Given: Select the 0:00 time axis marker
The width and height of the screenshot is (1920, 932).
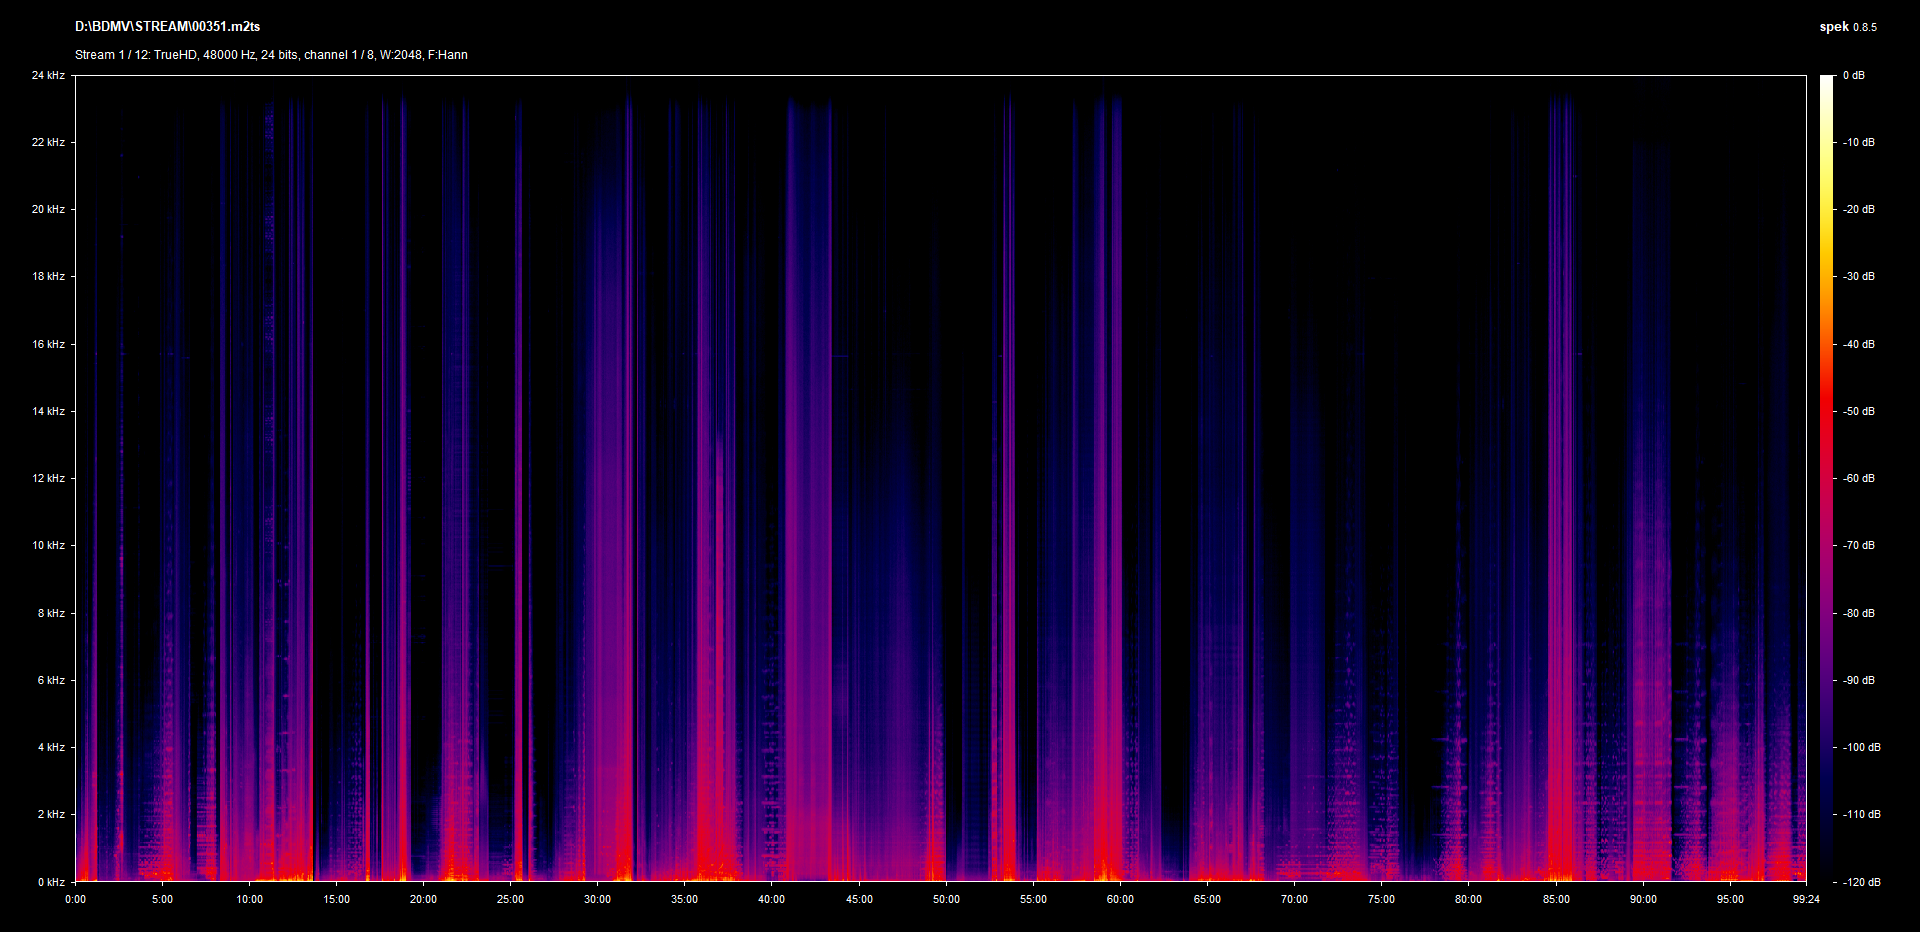Looking at the screenshot, I should click(76, 899).
